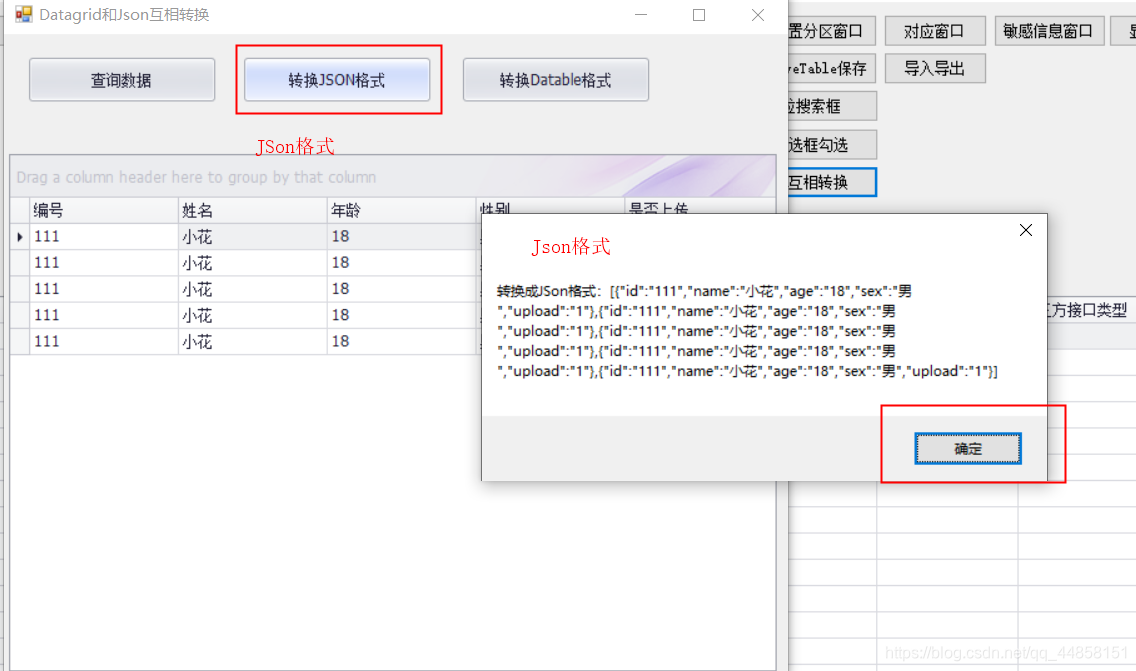Click the 查询数据 button
Image resolution: width=1136 pixels, height=671 pixels.
click(121, 80)
